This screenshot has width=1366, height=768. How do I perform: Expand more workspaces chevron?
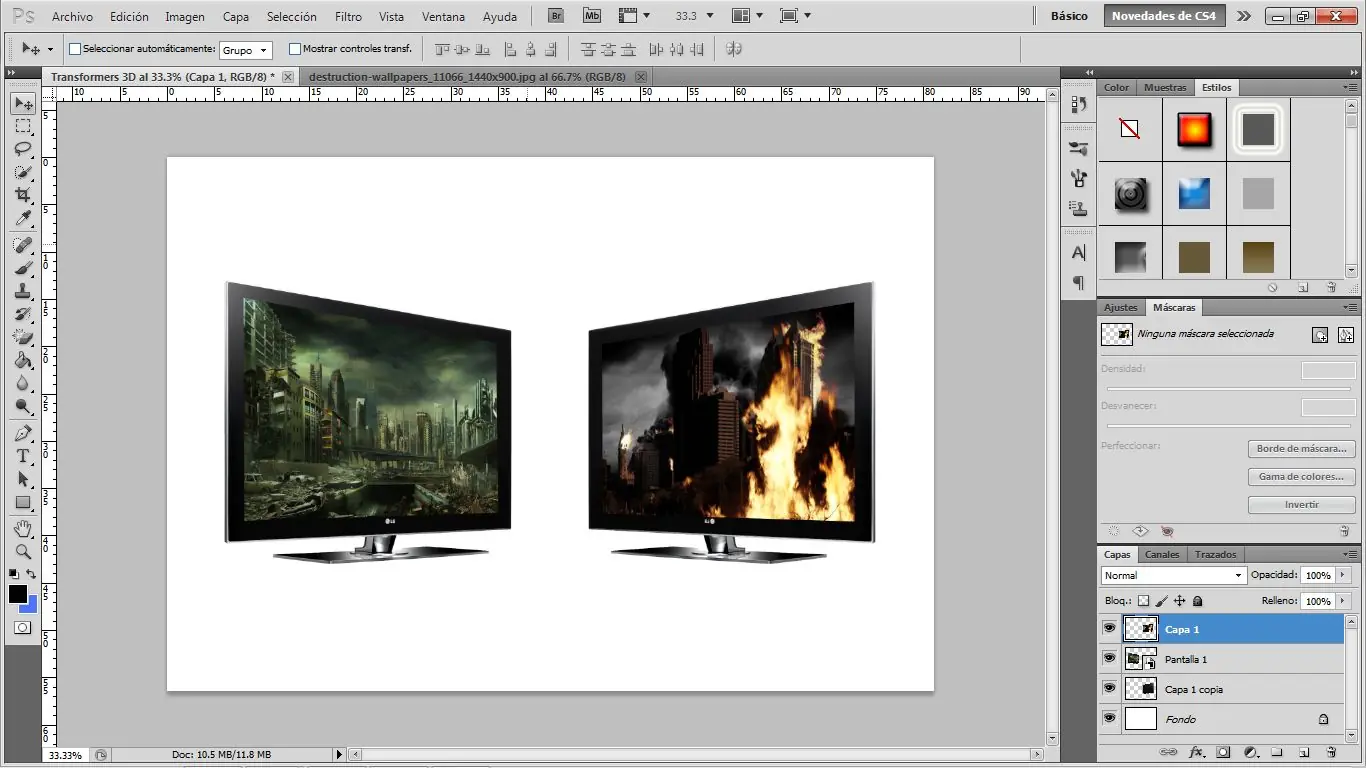click(1243, 16)
